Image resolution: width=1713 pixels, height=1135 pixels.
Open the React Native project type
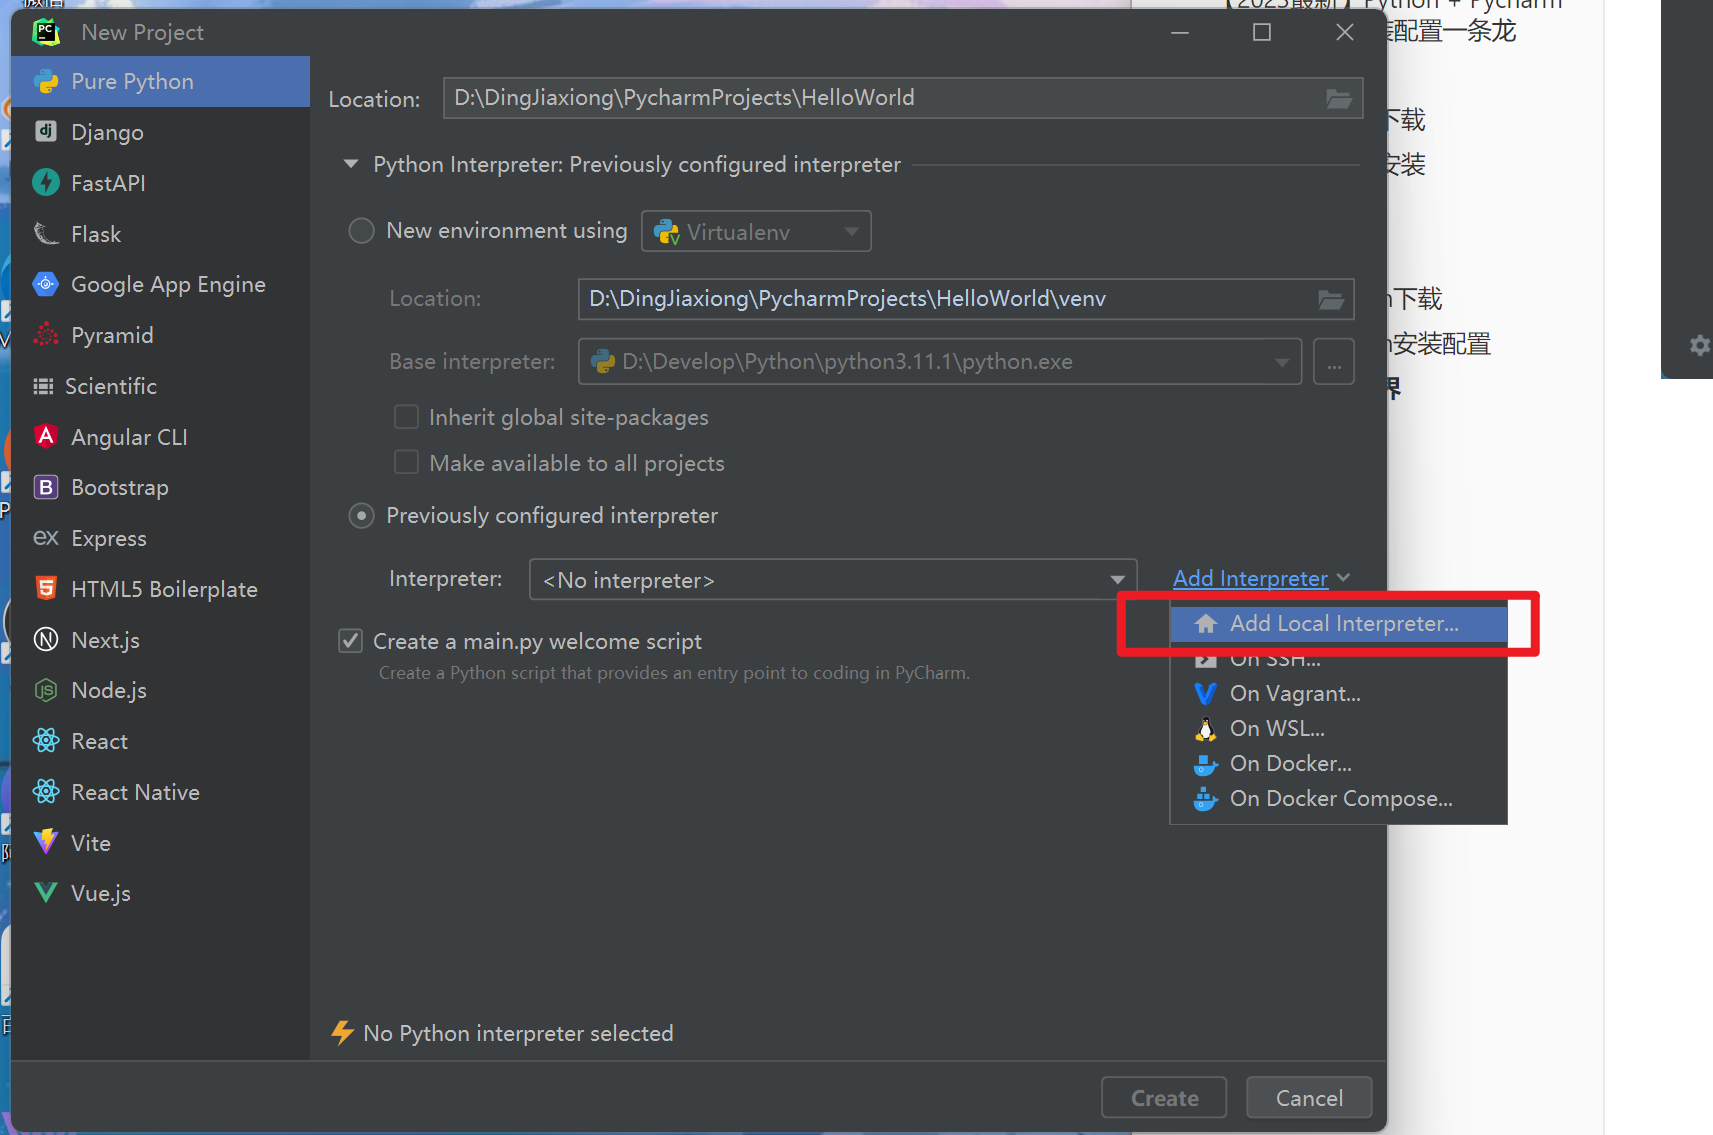135,791
